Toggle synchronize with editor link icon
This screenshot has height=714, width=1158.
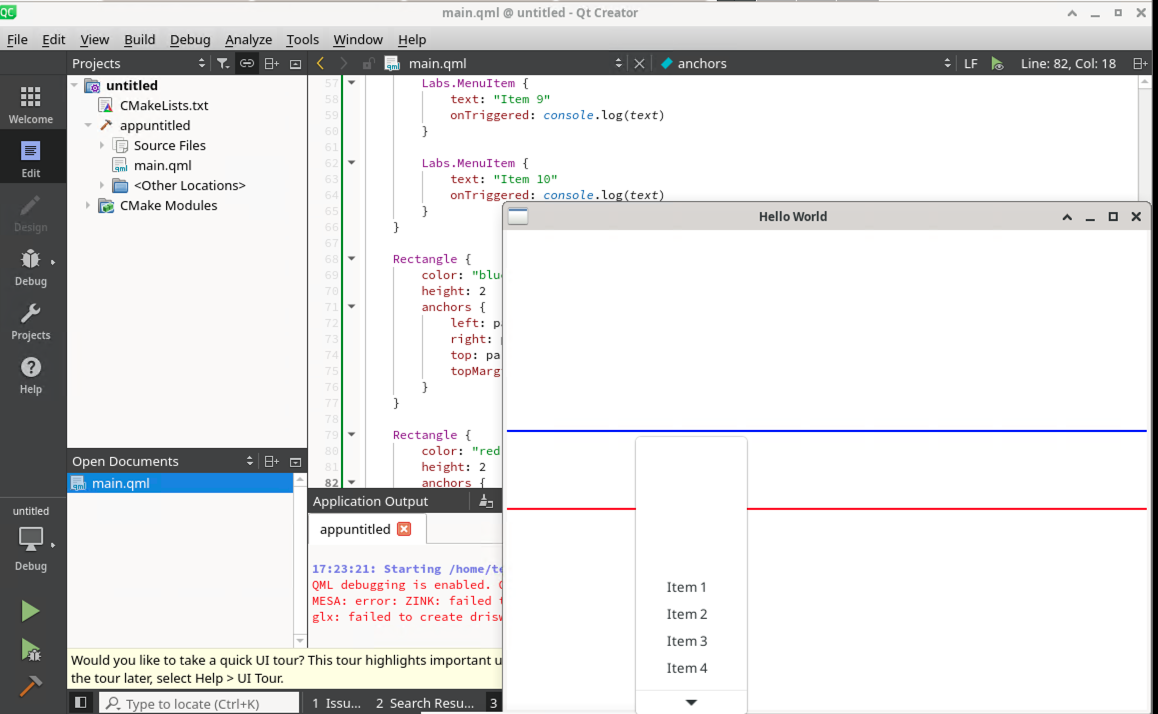(247, 63)
